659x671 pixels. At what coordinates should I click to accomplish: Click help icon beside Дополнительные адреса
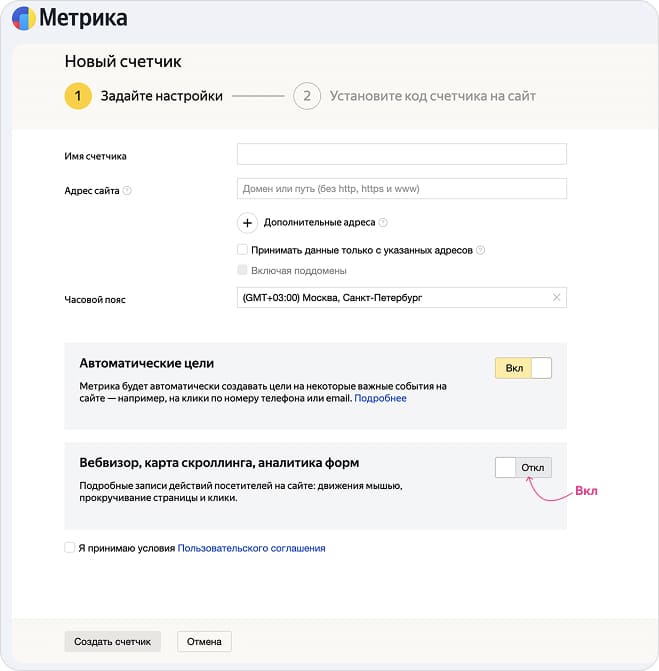click(x=383, y=223)
